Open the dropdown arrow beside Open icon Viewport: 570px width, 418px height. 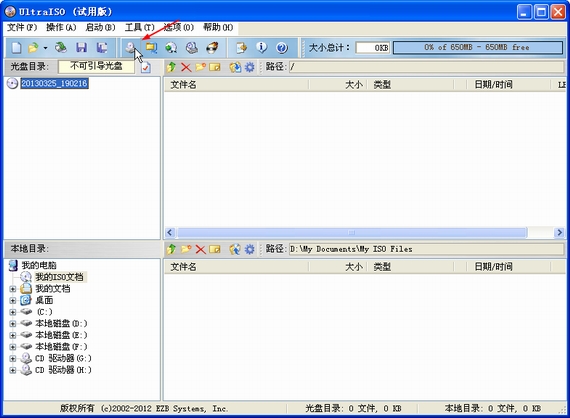click(x=45, y=48)
